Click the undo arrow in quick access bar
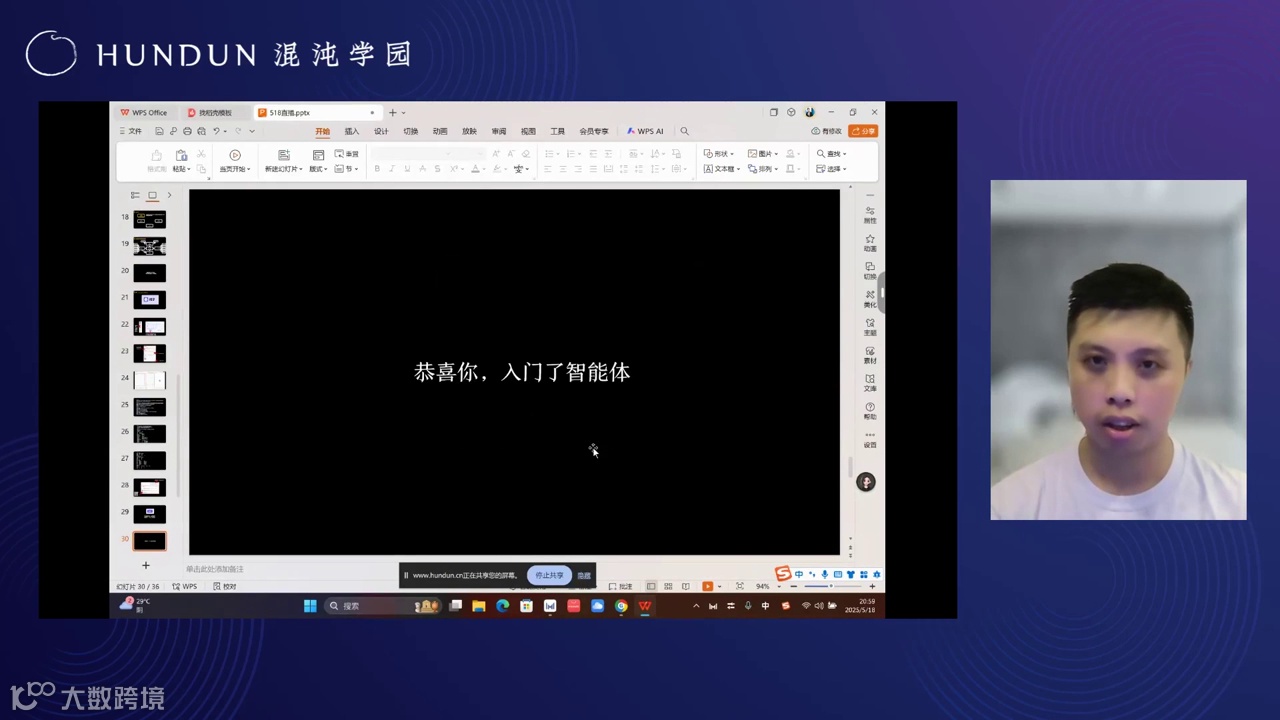This screenshot has height=720, width=1280. click(x=216, y=131)
